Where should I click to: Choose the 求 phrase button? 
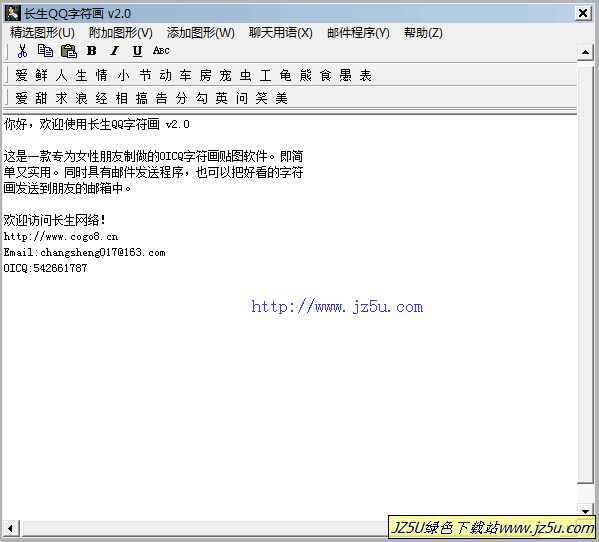pos(61,98)
